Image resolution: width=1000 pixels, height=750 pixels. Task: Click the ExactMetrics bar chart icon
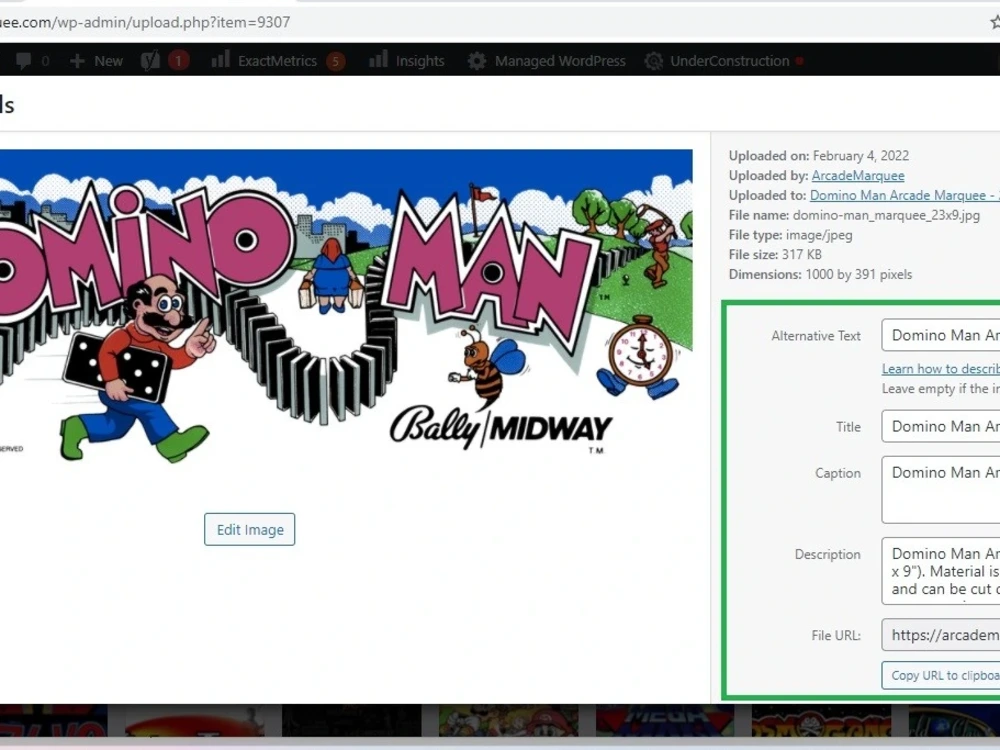coord(221,60)
